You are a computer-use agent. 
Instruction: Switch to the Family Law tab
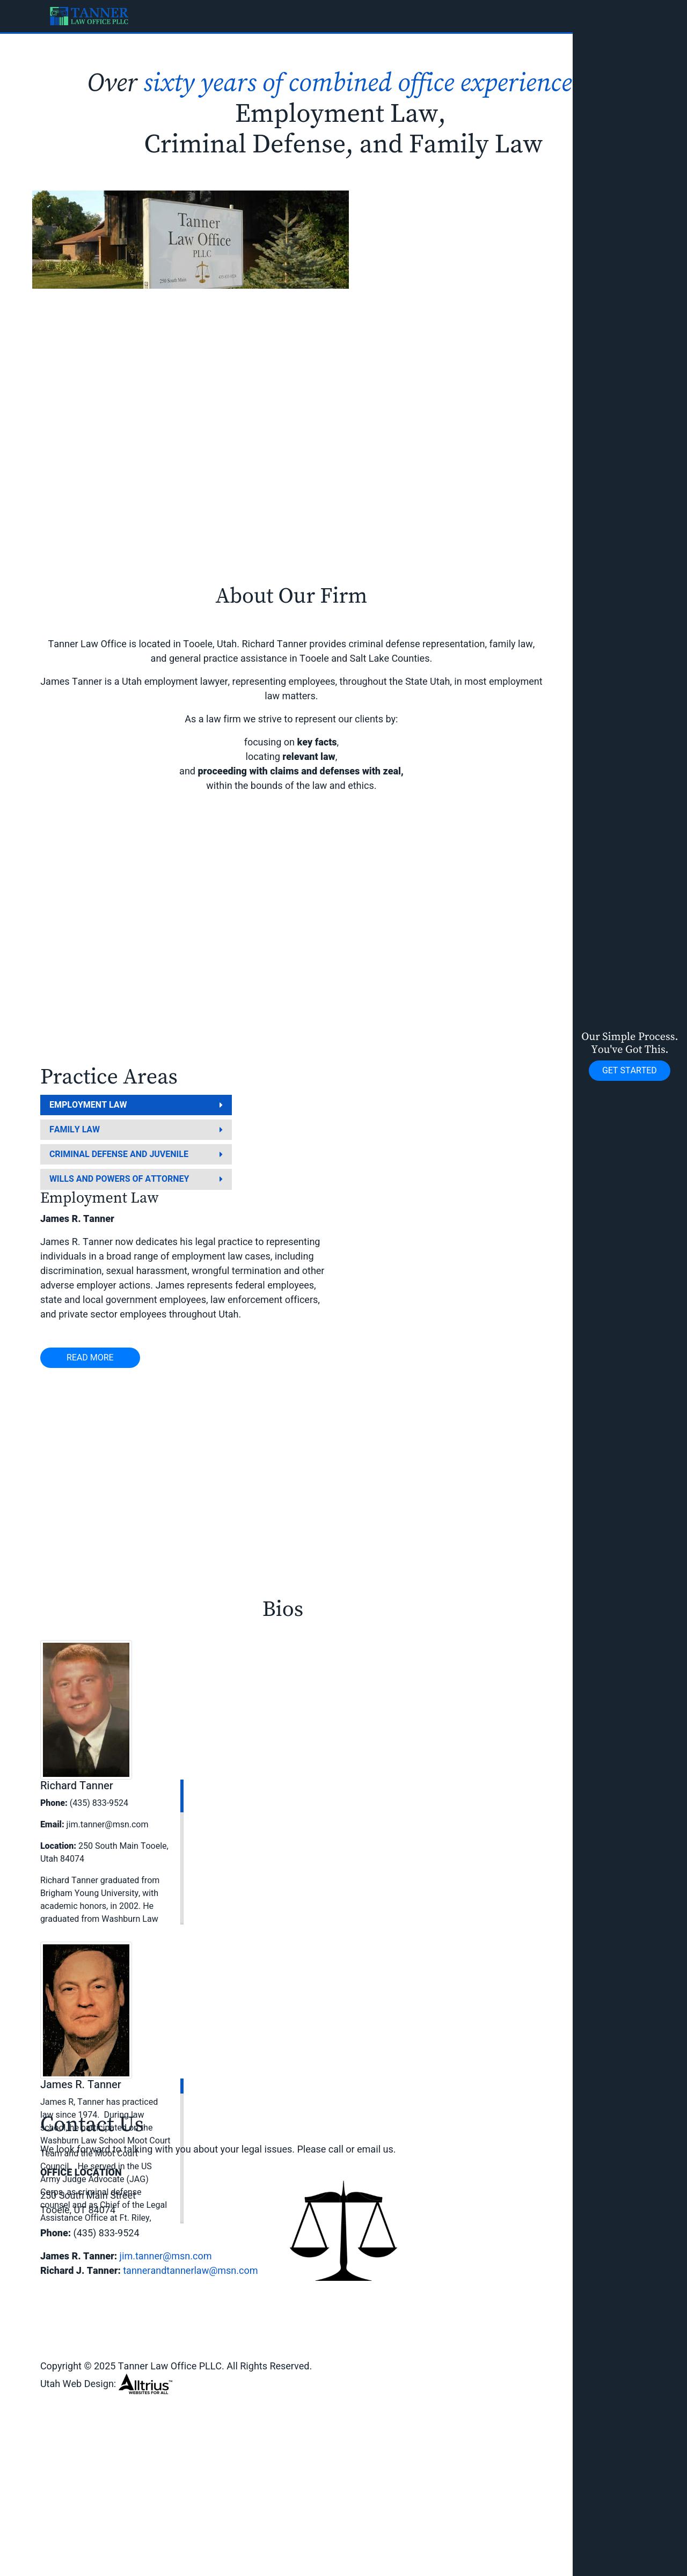coord(75,1129)
